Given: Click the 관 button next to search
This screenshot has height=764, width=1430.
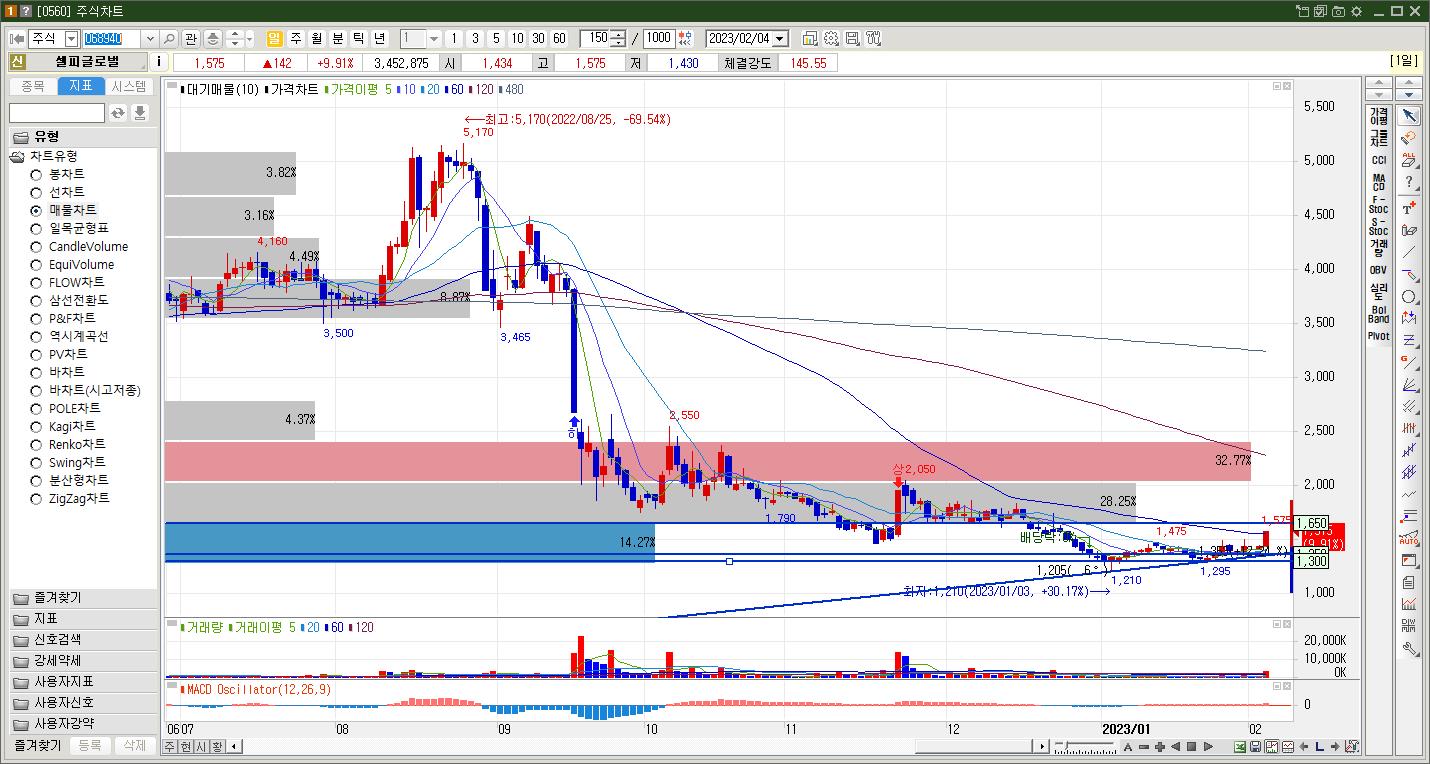Looking at the screenshot, I should click(190, 38).
